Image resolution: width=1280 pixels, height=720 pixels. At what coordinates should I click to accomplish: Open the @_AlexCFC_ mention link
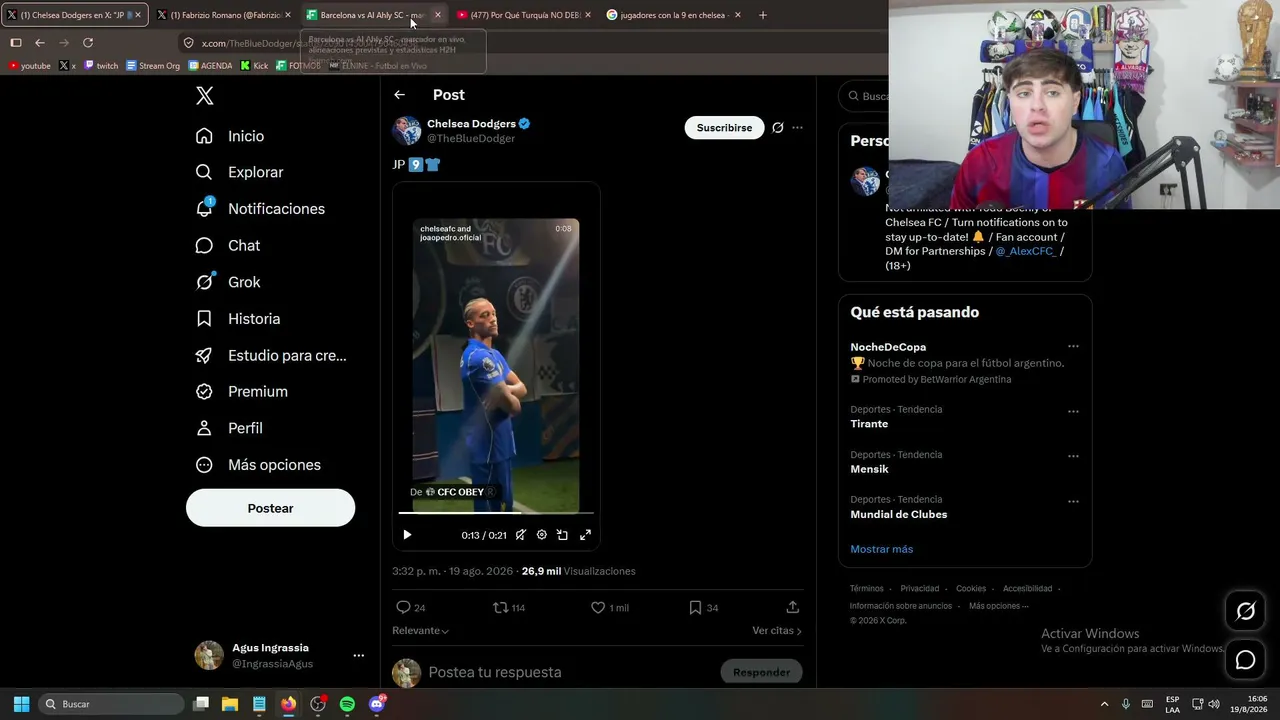tap(1025, 251)
